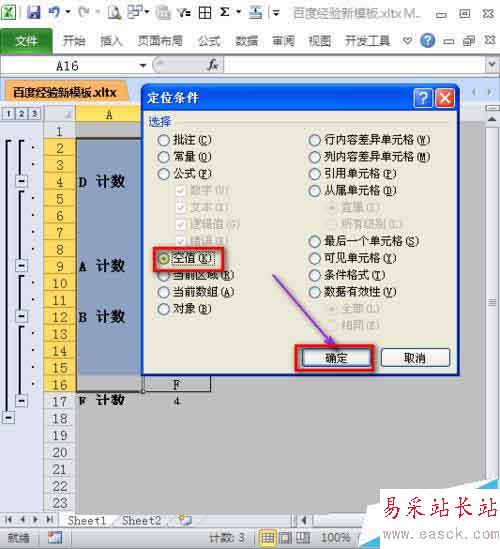The width and height of the screenshot is (500, 549).
Task: Minimize the ribbon with the caret icon
Action: click(x=407, y=41)
